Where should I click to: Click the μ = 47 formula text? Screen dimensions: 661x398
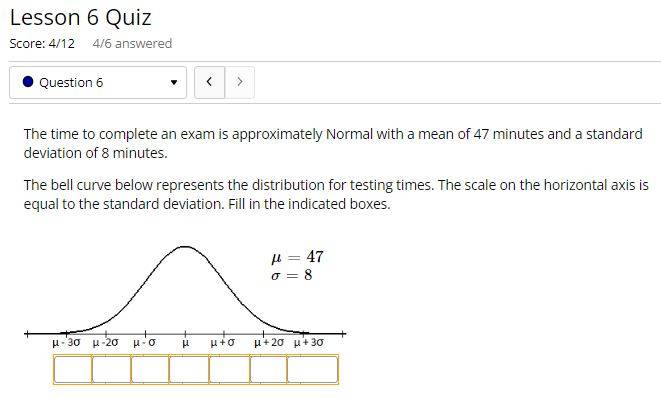(x=298, y=257)
